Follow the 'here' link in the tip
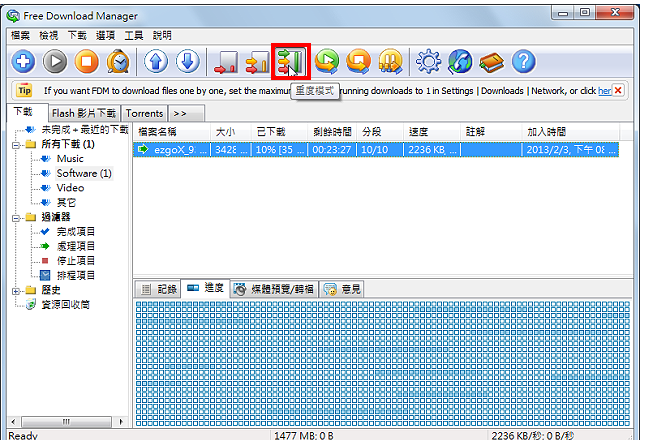 coord(604,91)
